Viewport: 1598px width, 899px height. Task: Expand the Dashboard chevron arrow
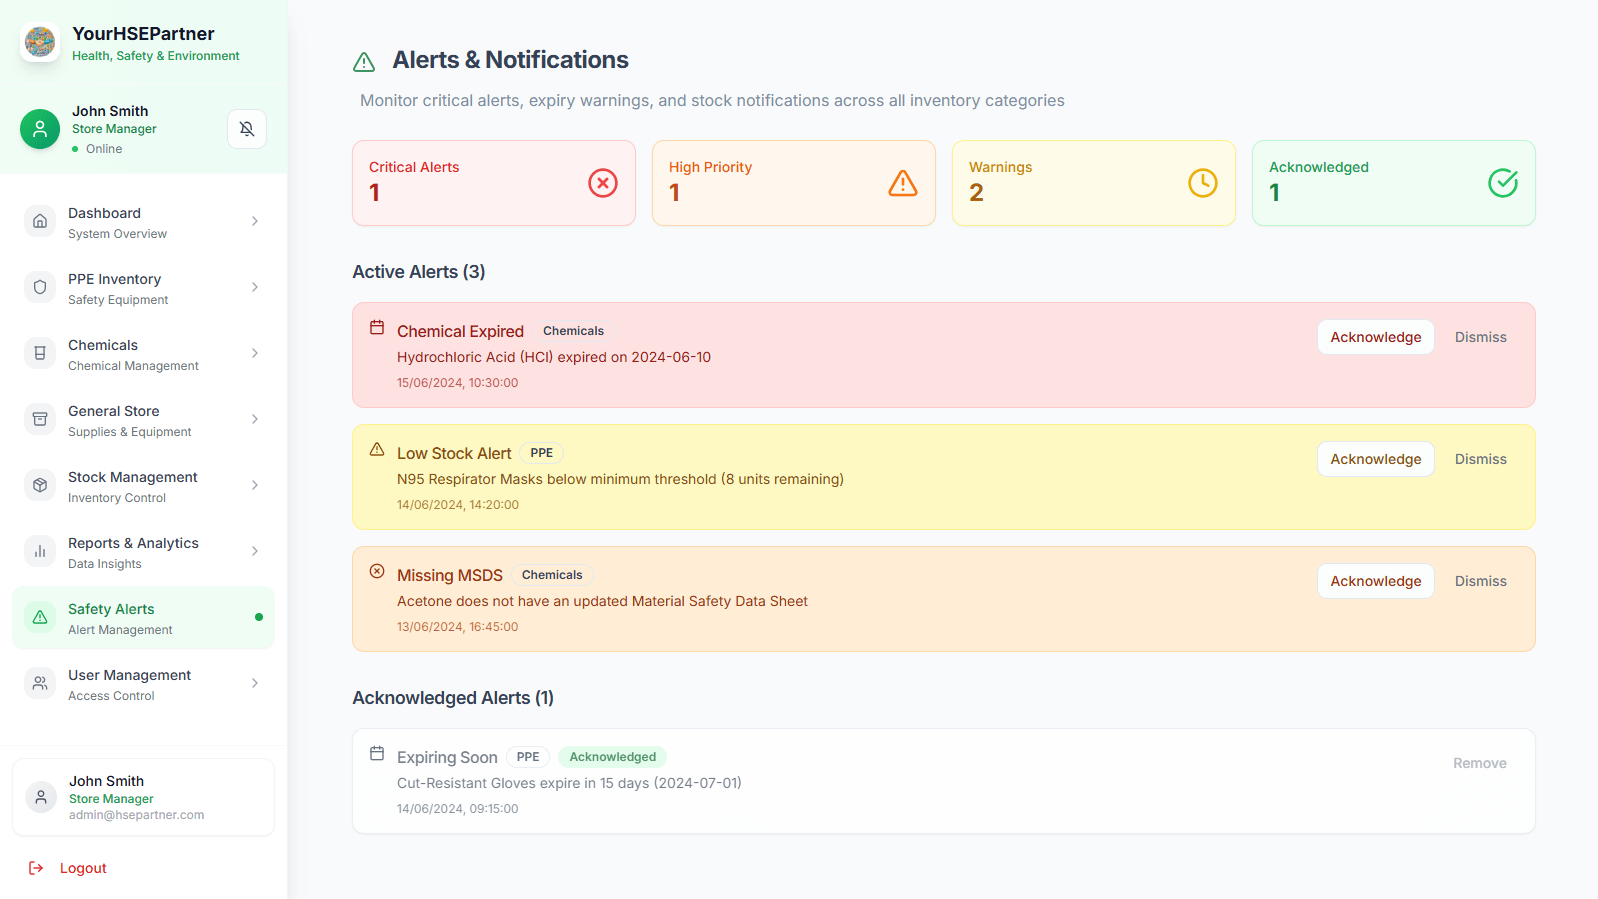255,221
